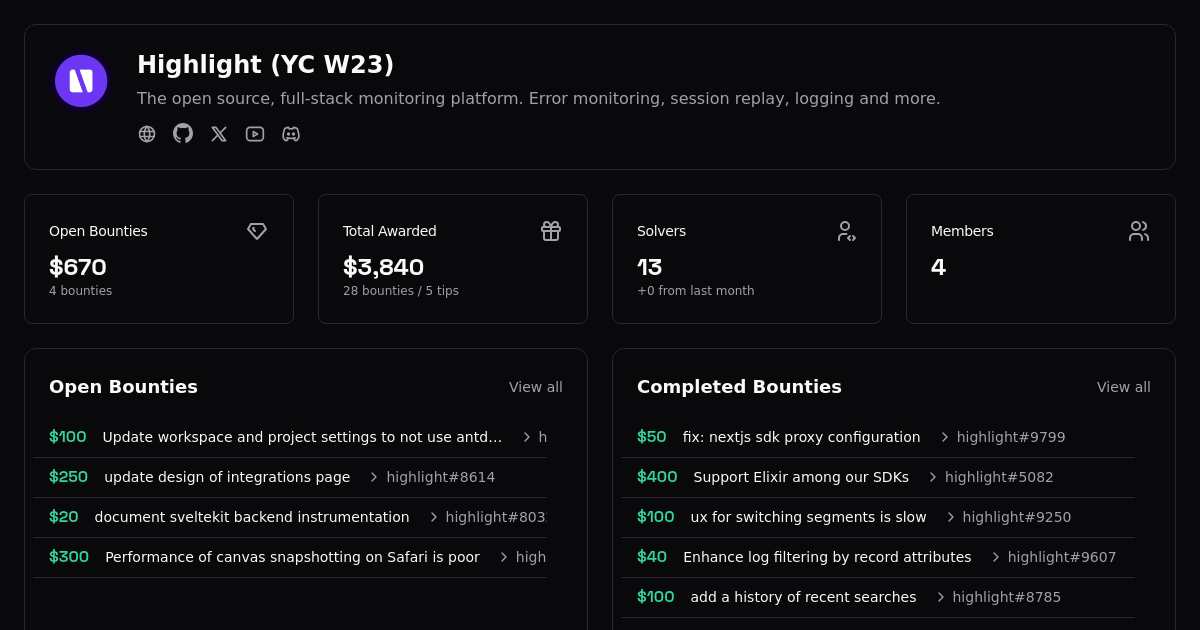This screenshot has width=1200, height=630.
Task: Open the highlight#8785 issue link
Action: pyautogui.click(x=1007, y=597)
